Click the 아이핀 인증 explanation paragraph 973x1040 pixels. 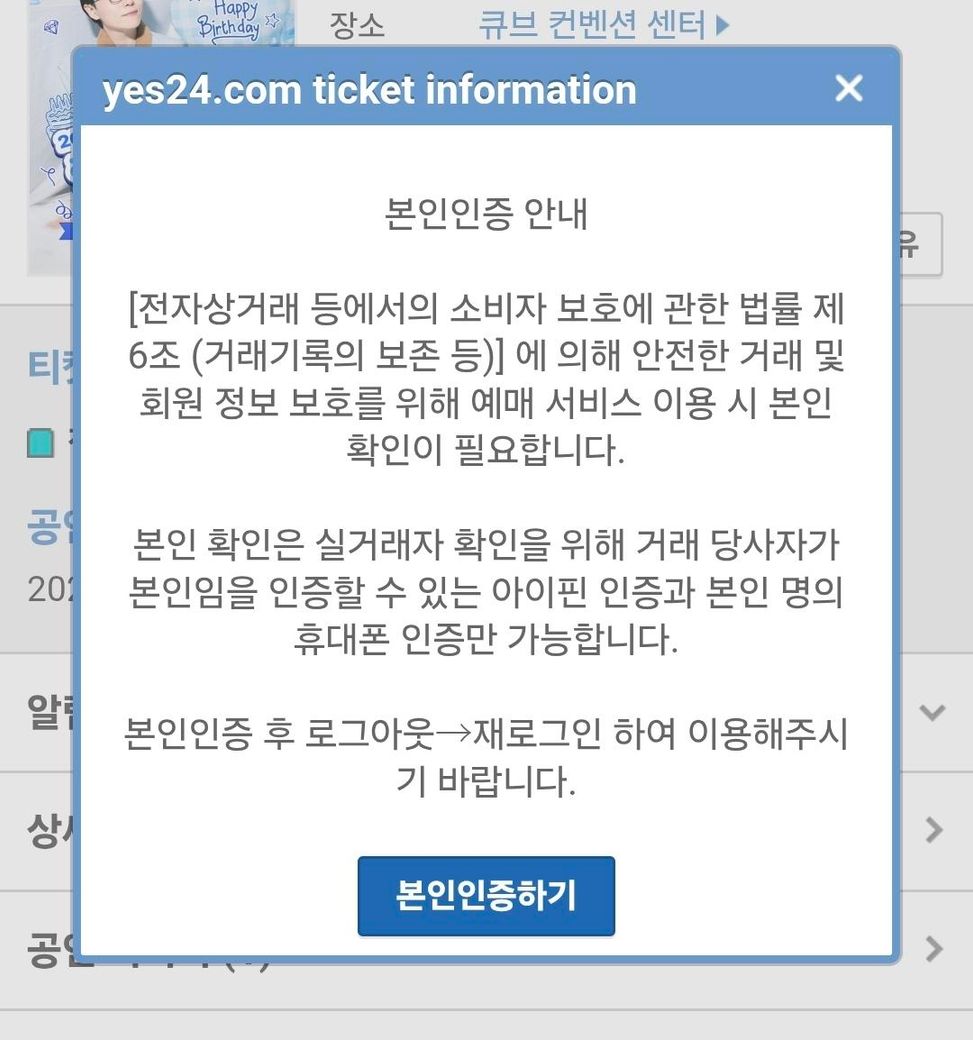(486, 592)
